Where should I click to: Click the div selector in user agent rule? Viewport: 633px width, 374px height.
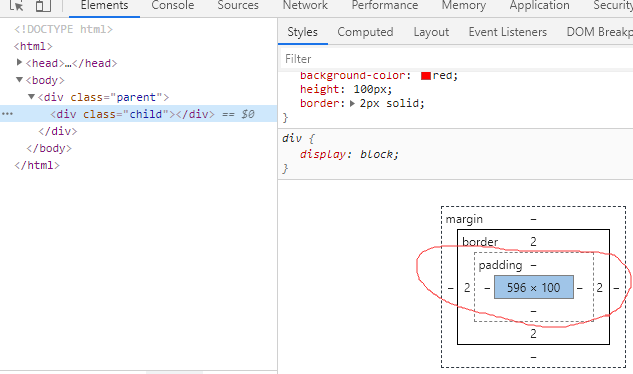pos(292,138)
